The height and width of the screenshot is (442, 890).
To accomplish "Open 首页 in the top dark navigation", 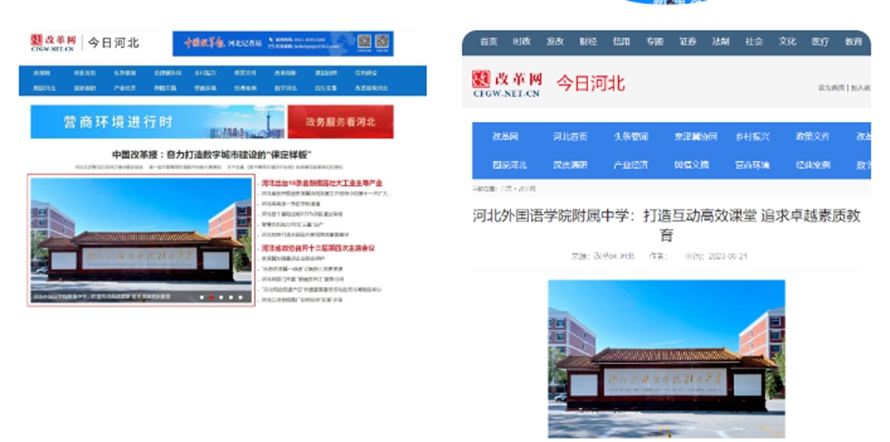I will (488, 42).
